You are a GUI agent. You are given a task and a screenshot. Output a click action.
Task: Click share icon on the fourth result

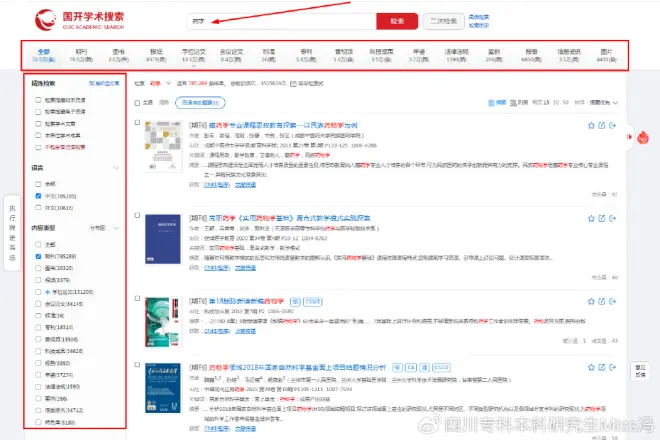click(x=612, y=367)
